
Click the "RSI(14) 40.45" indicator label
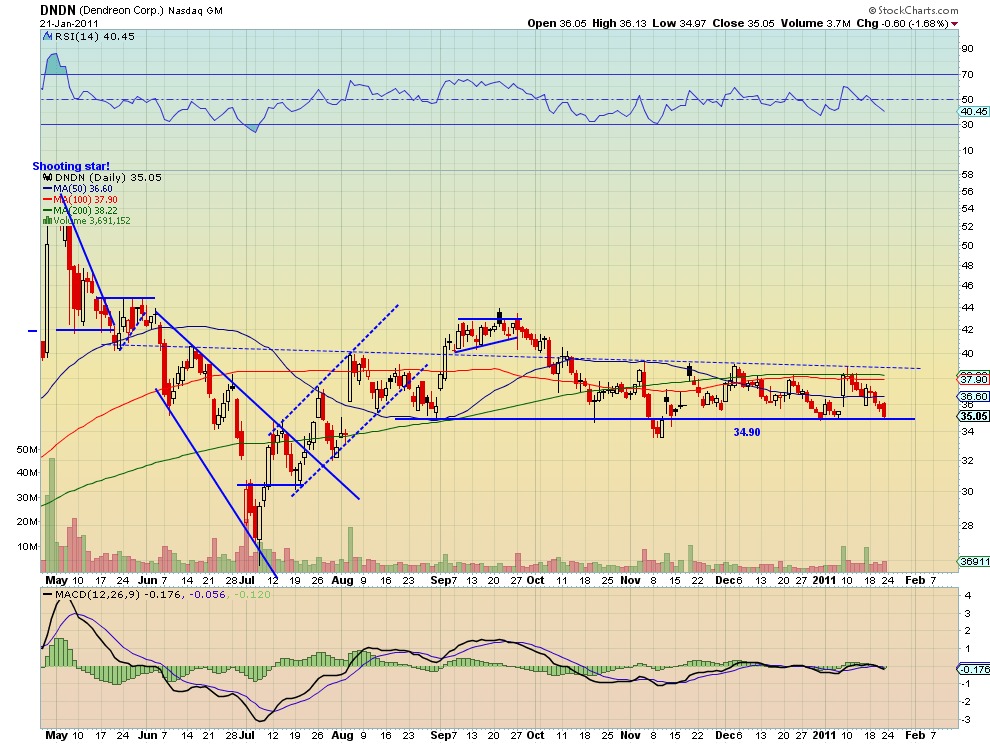95,37
